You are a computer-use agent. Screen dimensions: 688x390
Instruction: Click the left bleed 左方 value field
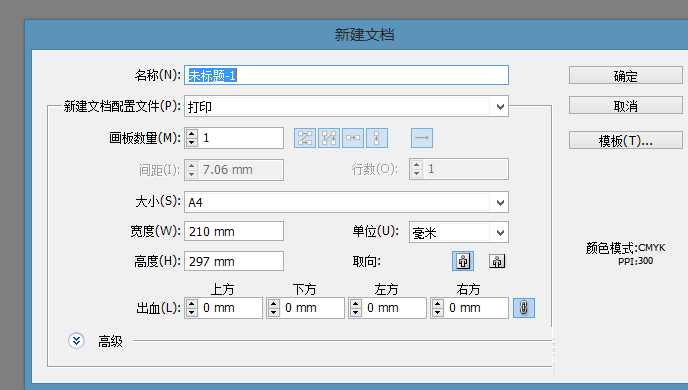[394, 308]
